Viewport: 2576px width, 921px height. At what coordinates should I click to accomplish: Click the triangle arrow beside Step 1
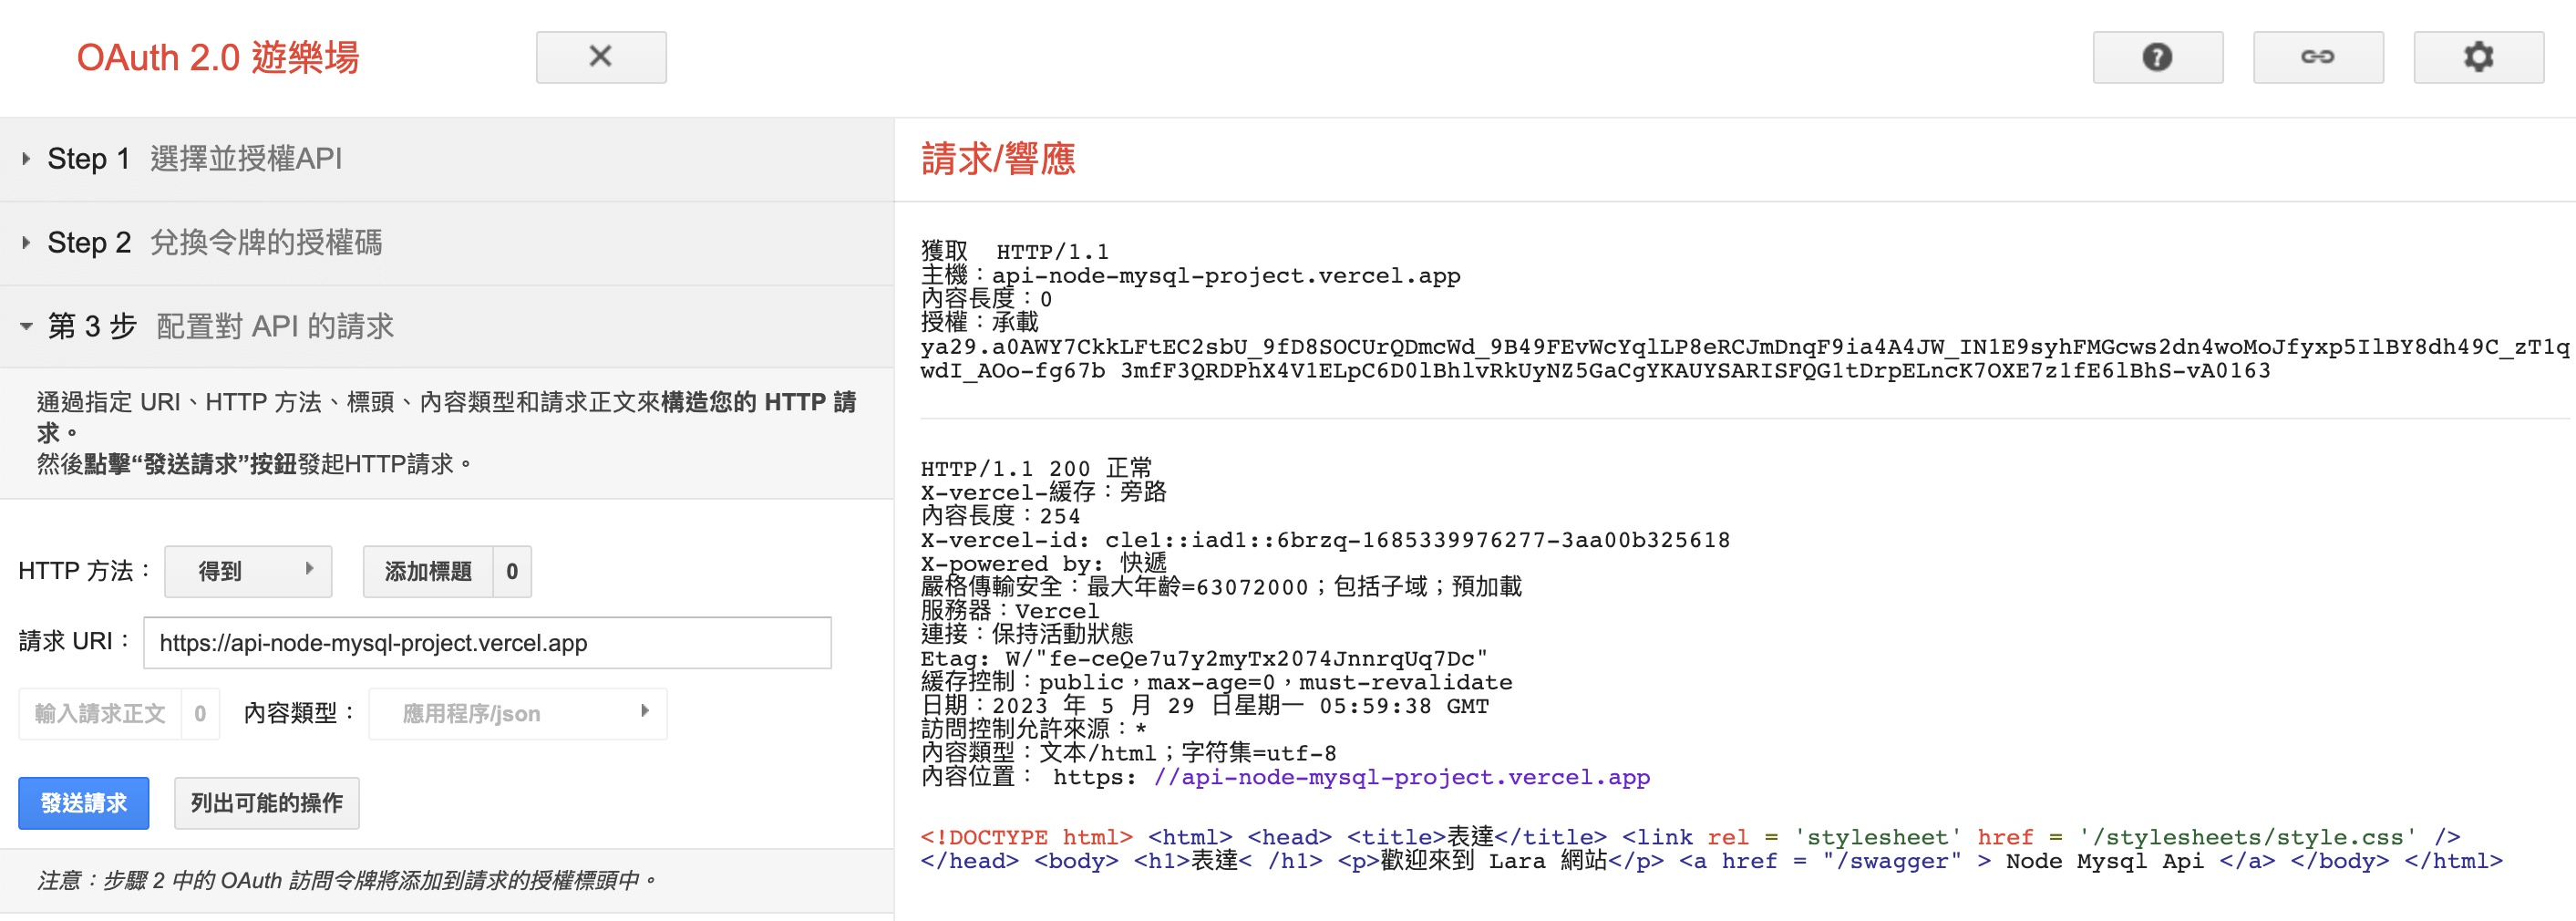(26, 159)
